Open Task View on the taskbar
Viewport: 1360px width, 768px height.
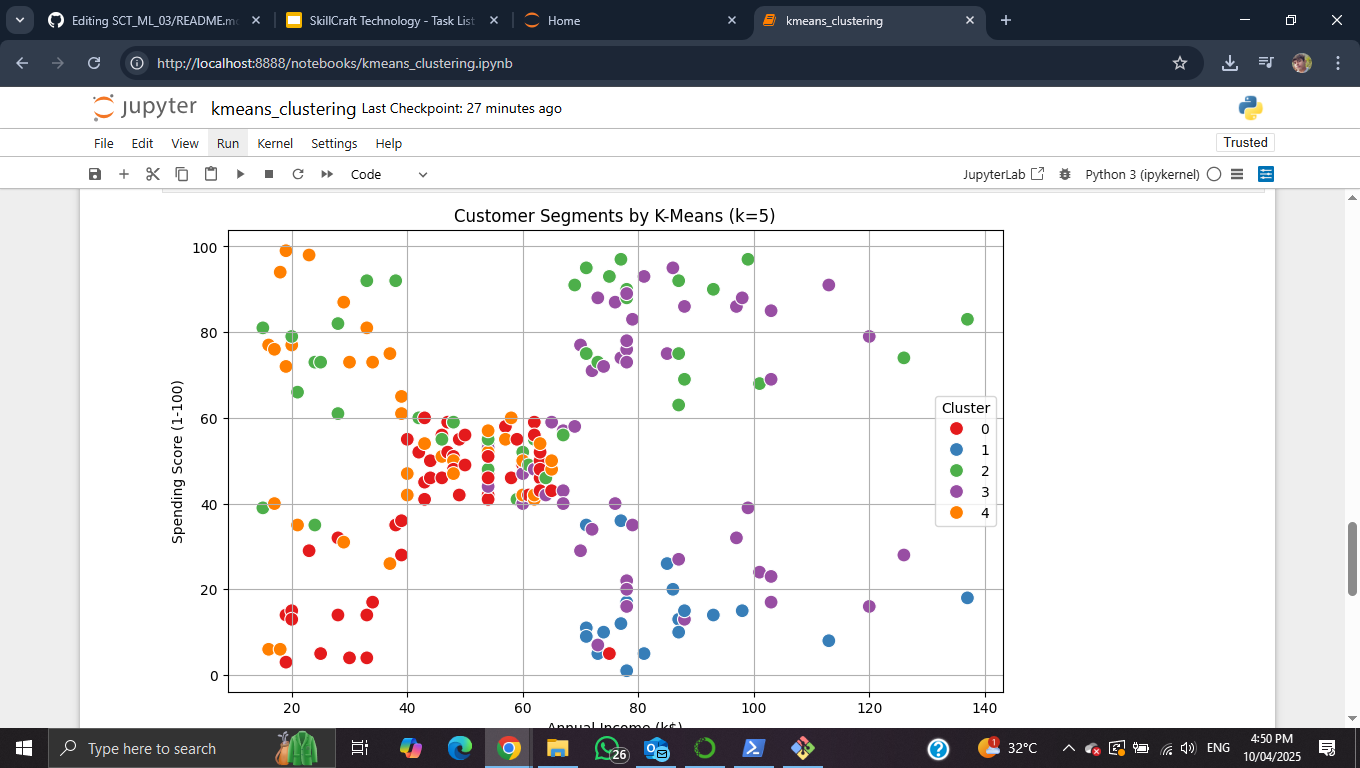[360, 748]
